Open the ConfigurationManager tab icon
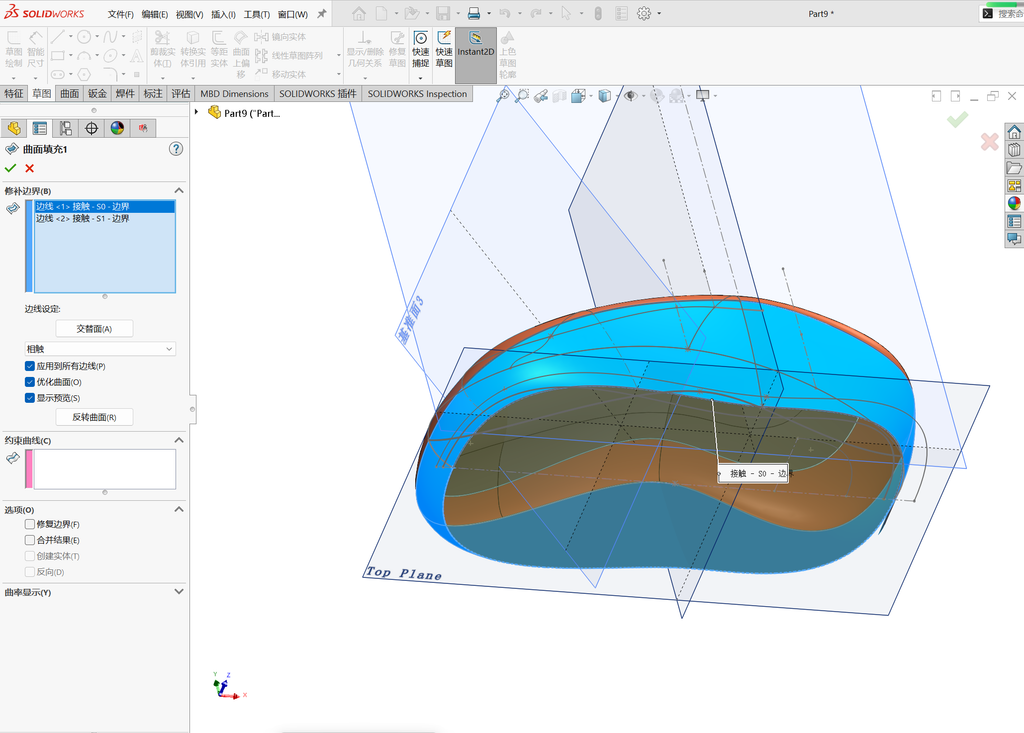 pos(65,128)
